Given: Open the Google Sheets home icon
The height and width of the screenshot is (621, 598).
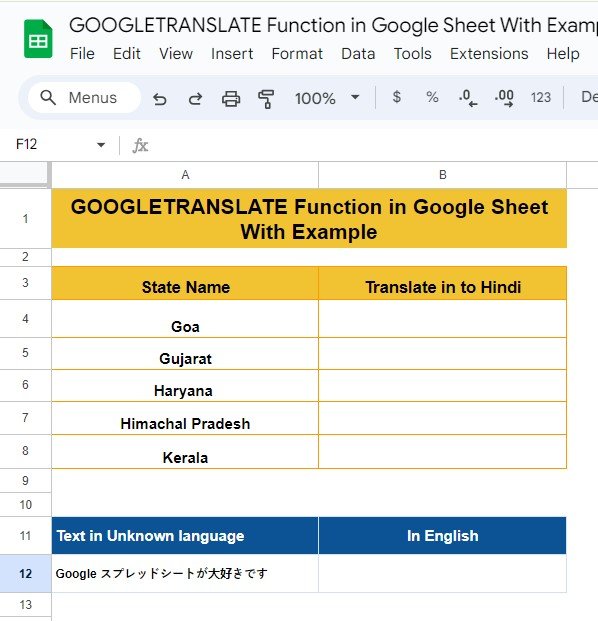Looking at the screenshot, I should pos(38,39).
